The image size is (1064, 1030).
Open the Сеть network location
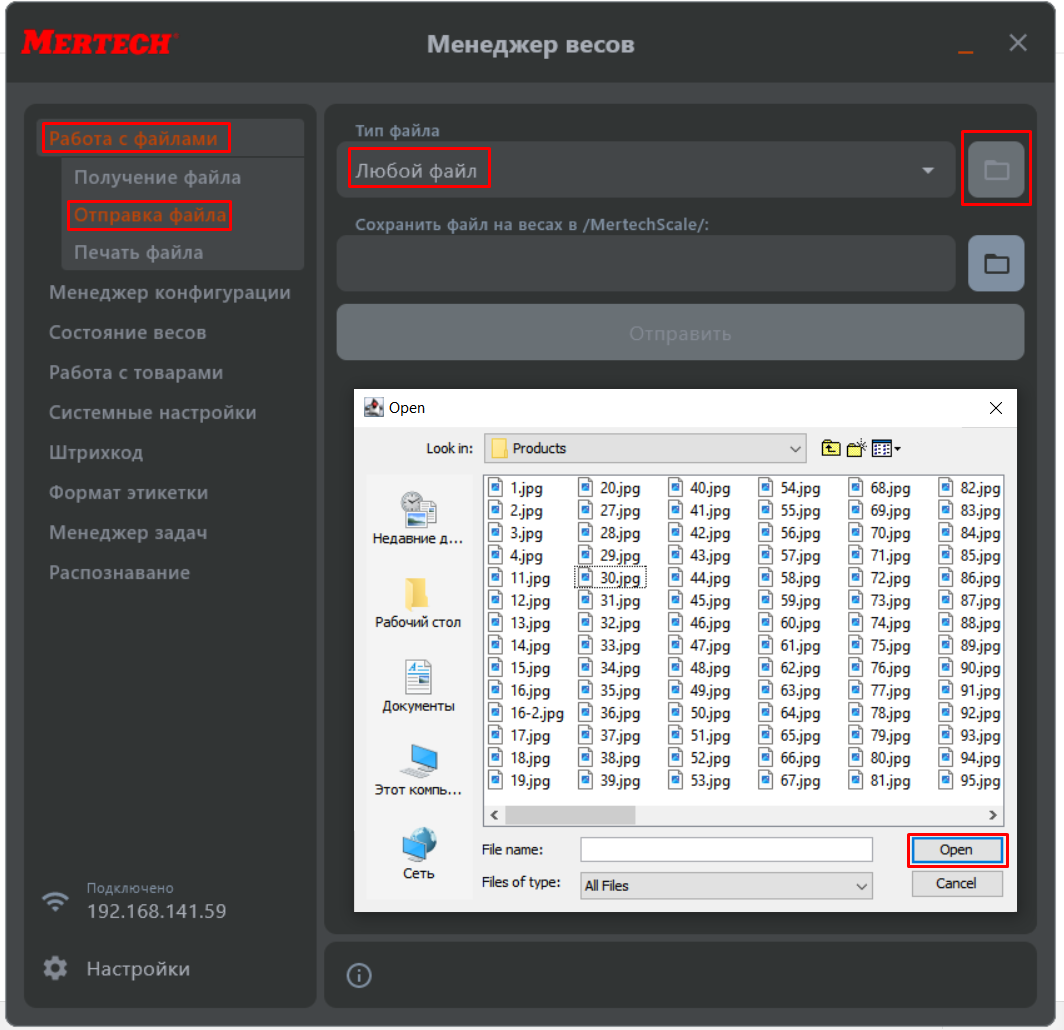[x=418, y=846]
